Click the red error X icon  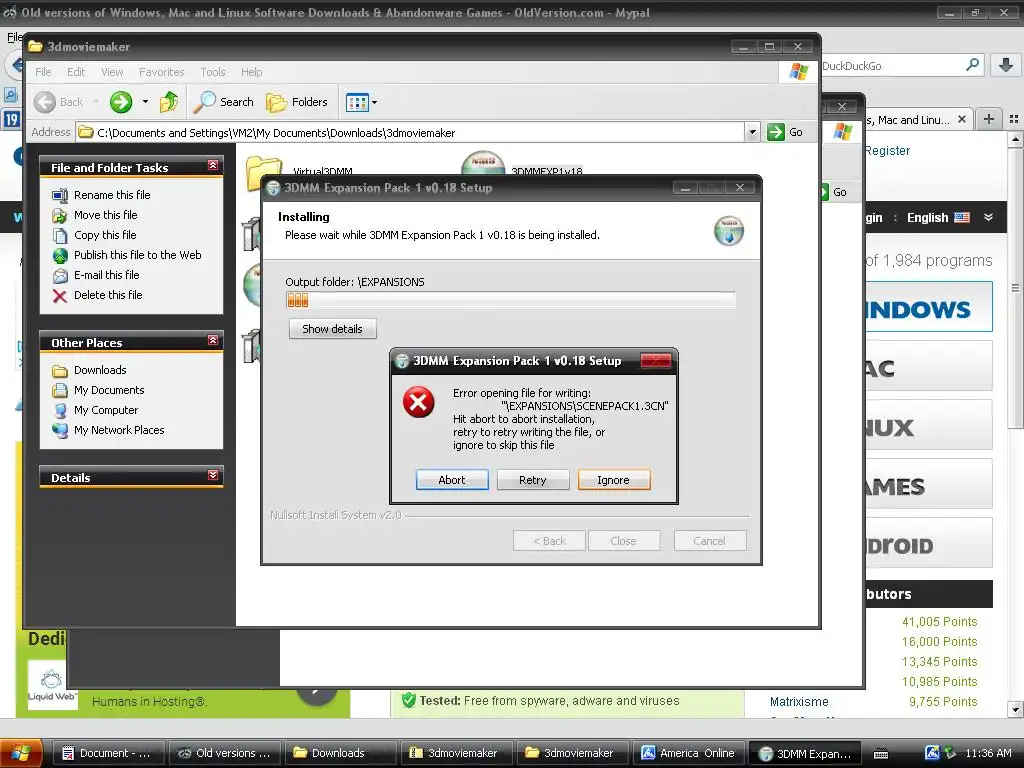coord(419,402)
